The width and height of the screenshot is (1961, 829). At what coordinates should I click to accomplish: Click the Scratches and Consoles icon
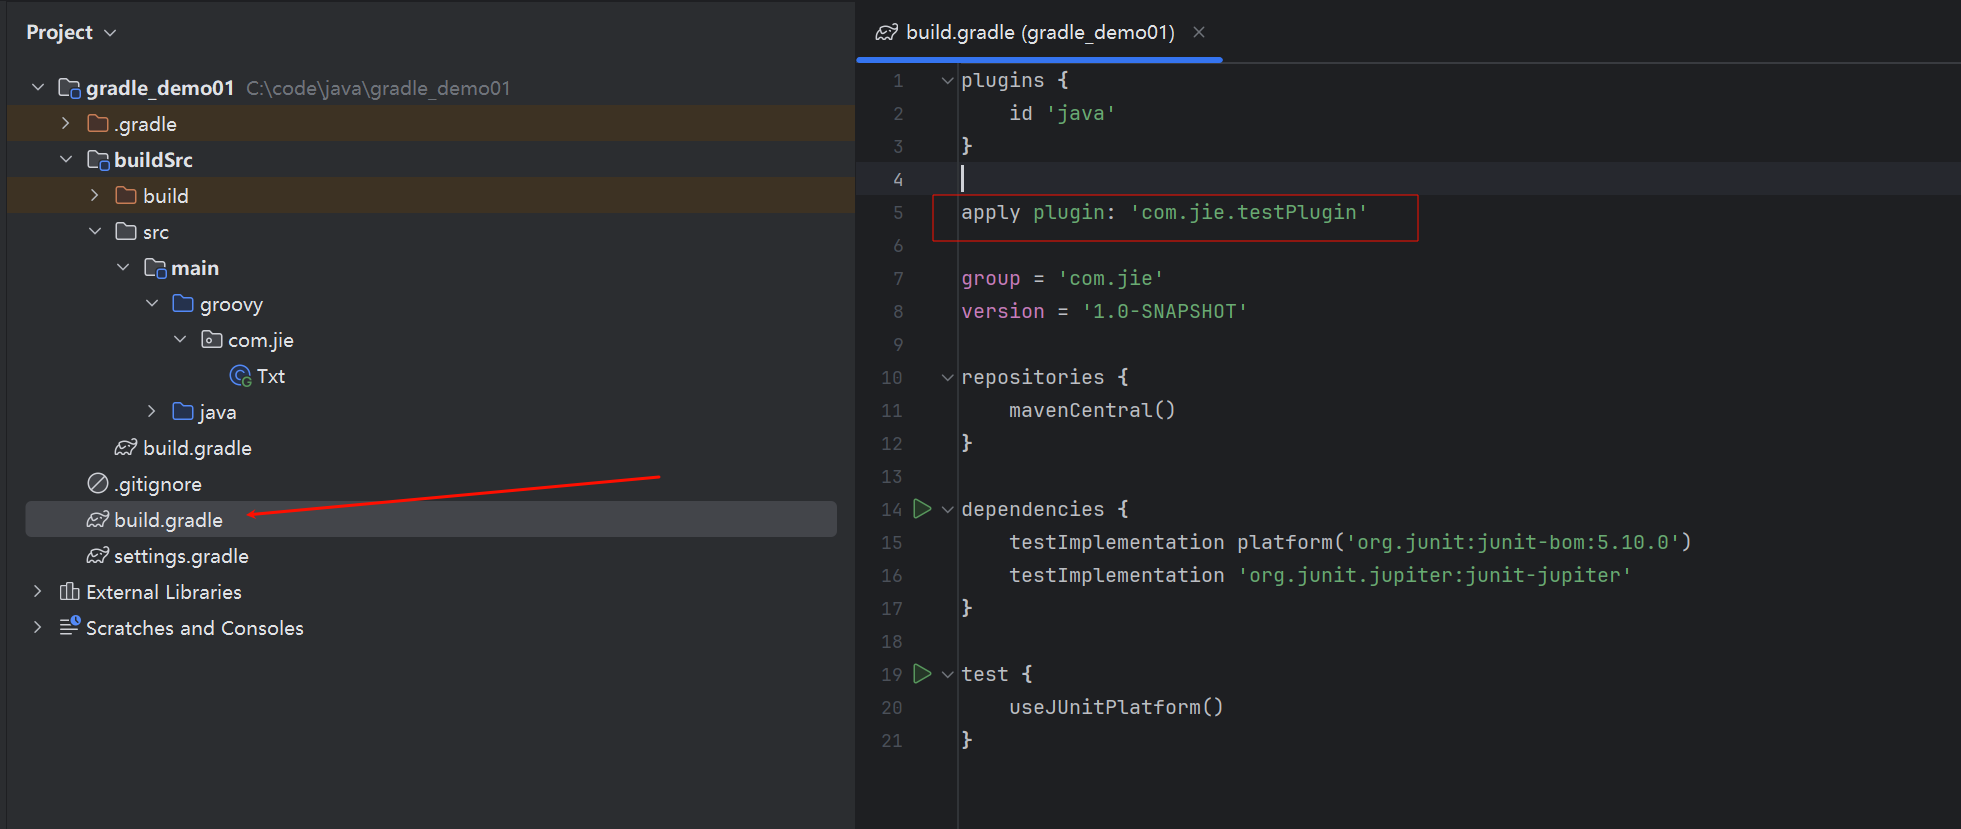coord(69,627)
